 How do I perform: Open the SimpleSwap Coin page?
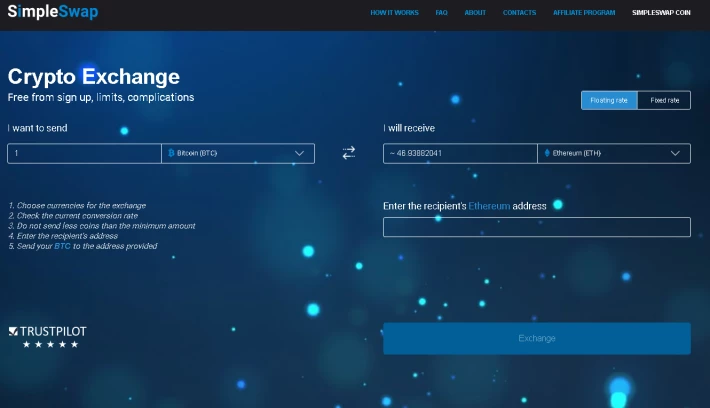(661, 13)
